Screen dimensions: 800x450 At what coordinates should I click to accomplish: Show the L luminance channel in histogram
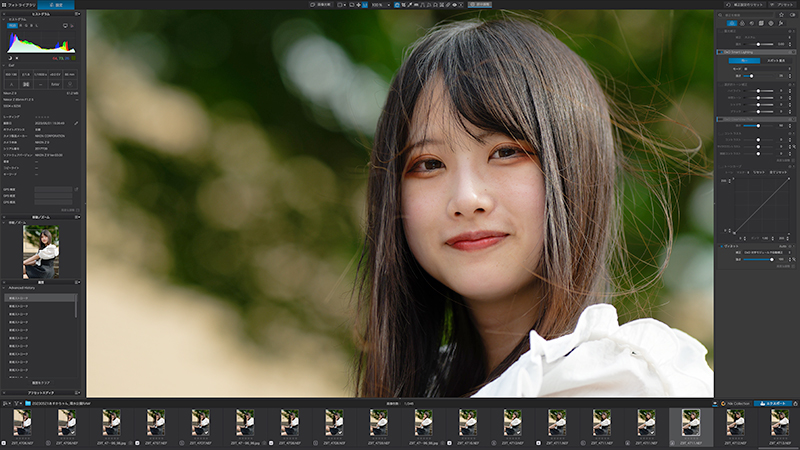click(37, 26)
